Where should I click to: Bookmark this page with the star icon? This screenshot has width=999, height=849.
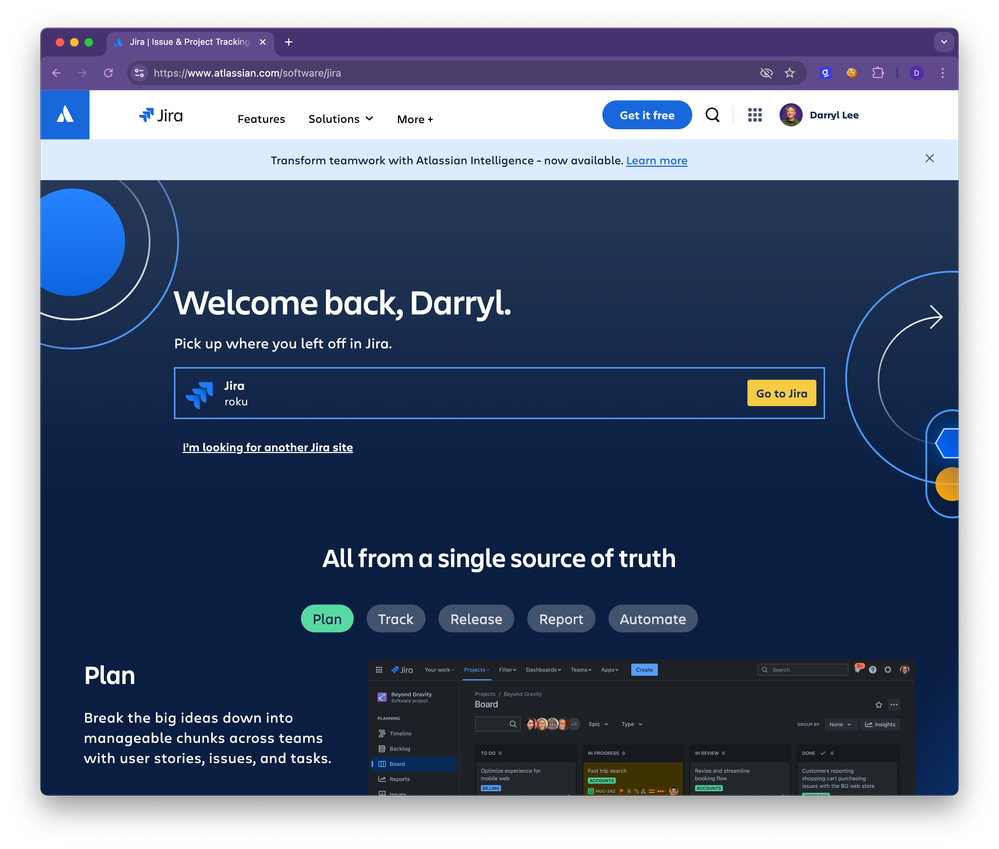tap(790, 73)
